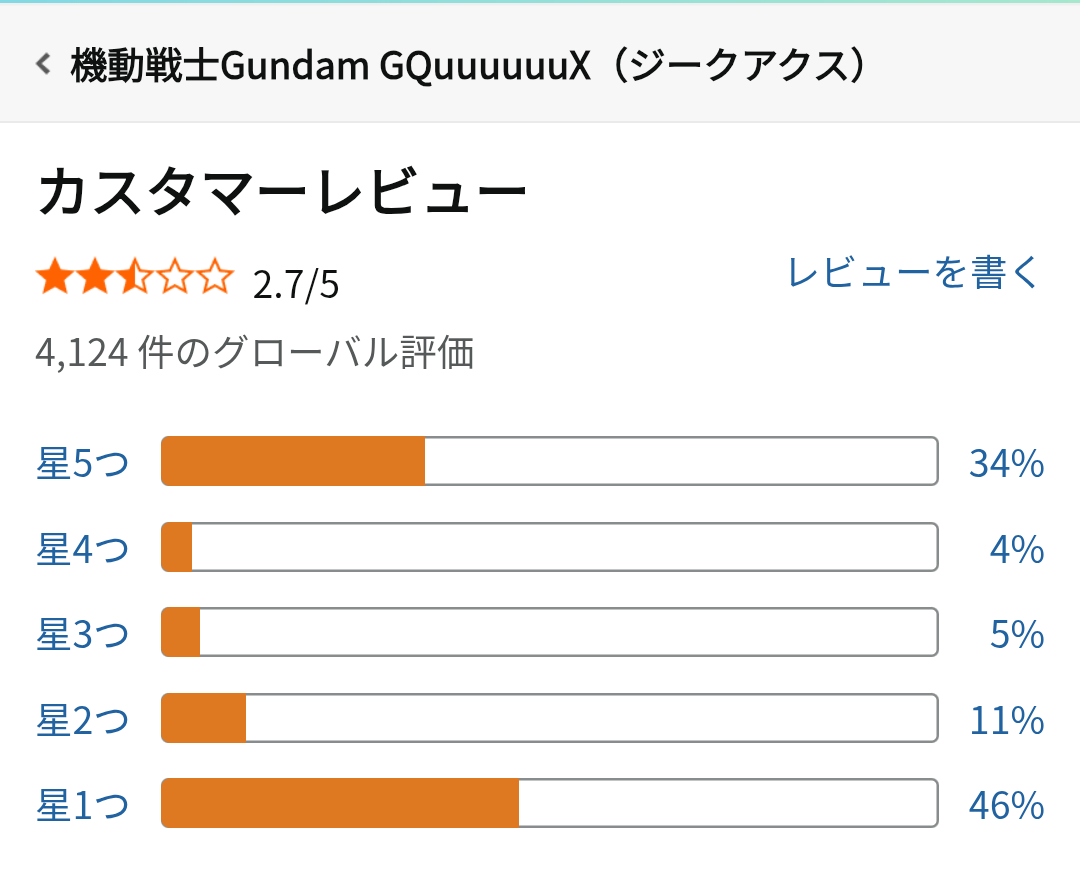Image resolution: width=1080 pixels, height=872 pixels.
Task: Click the 4-star histogram bar
Action: coord(549,547)
